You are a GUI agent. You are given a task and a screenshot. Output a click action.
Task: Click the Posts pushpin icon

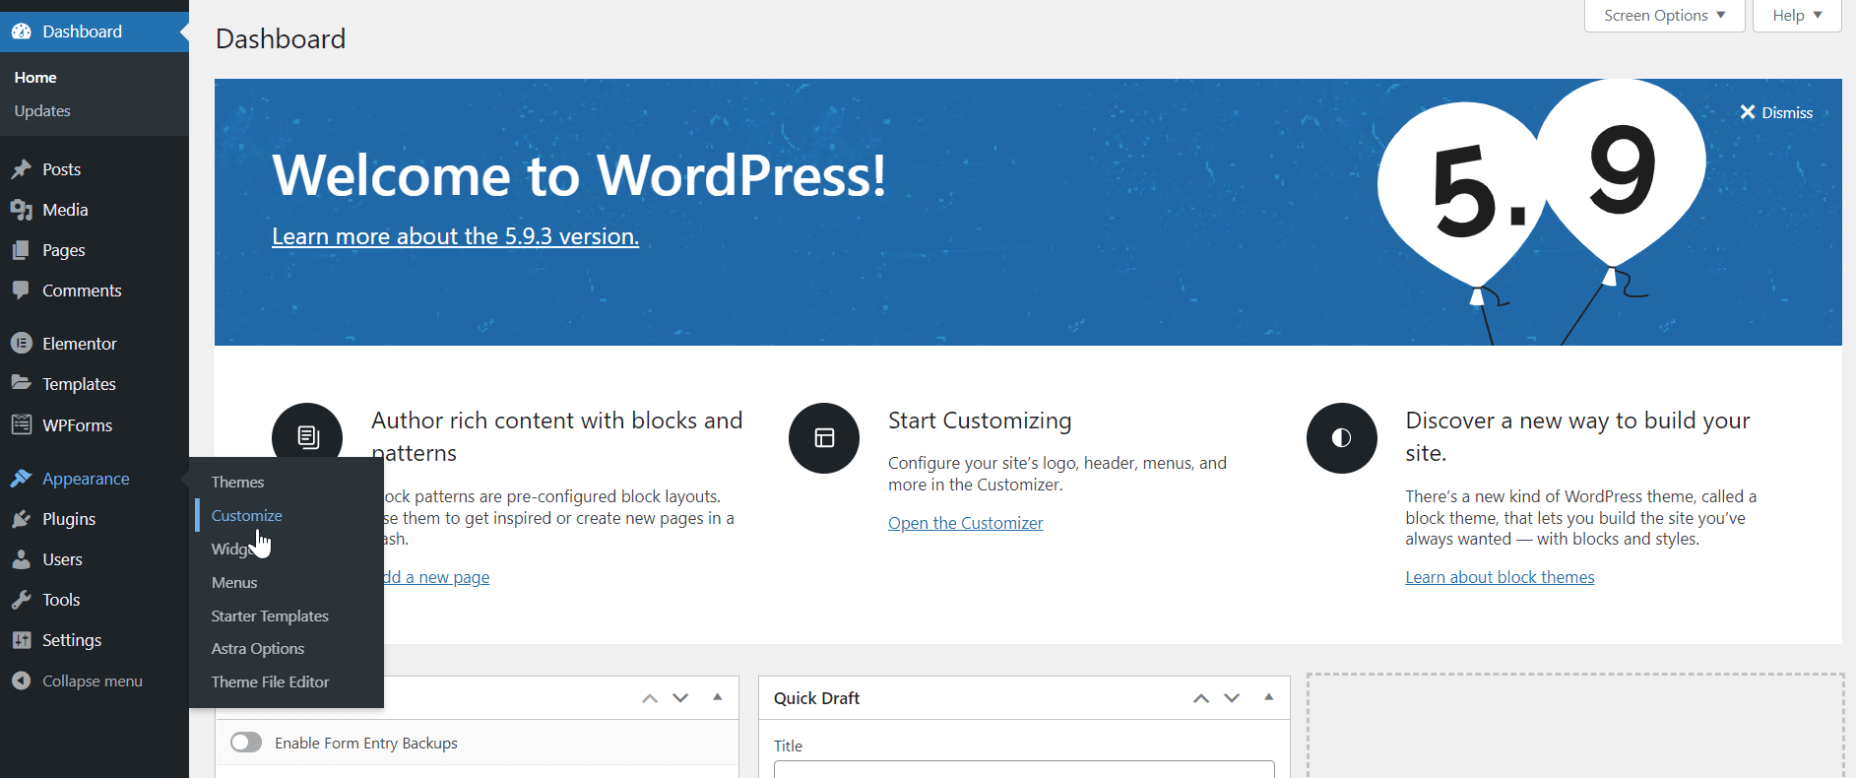click(21, 170)
